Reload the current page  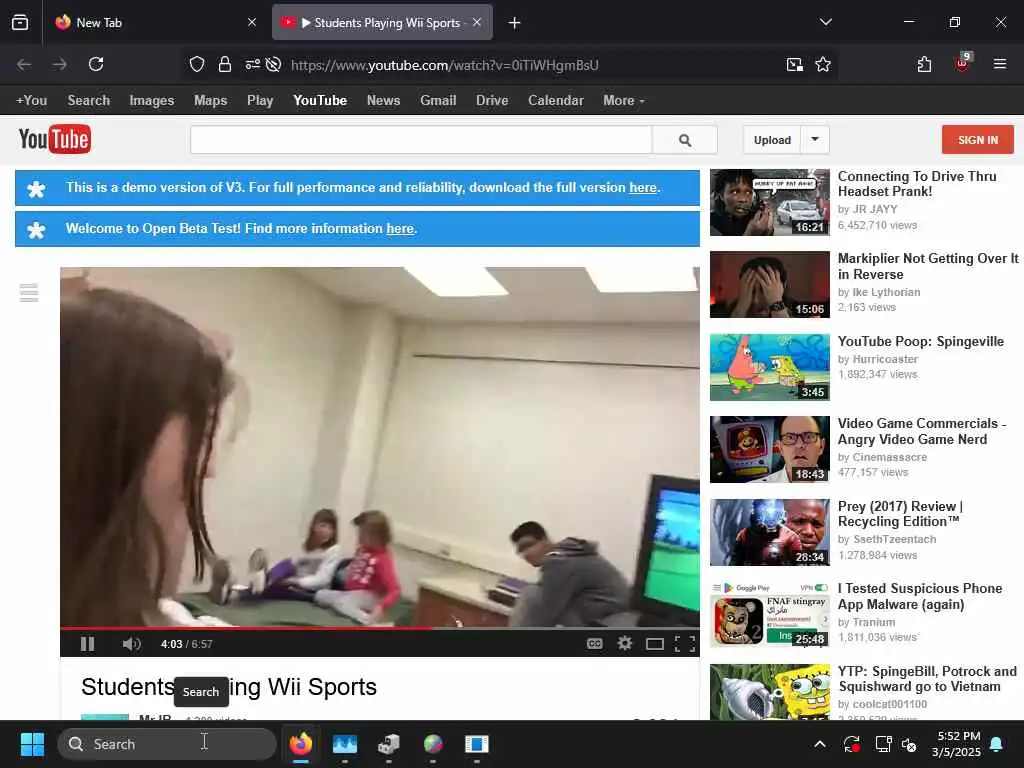coord(96,64)
